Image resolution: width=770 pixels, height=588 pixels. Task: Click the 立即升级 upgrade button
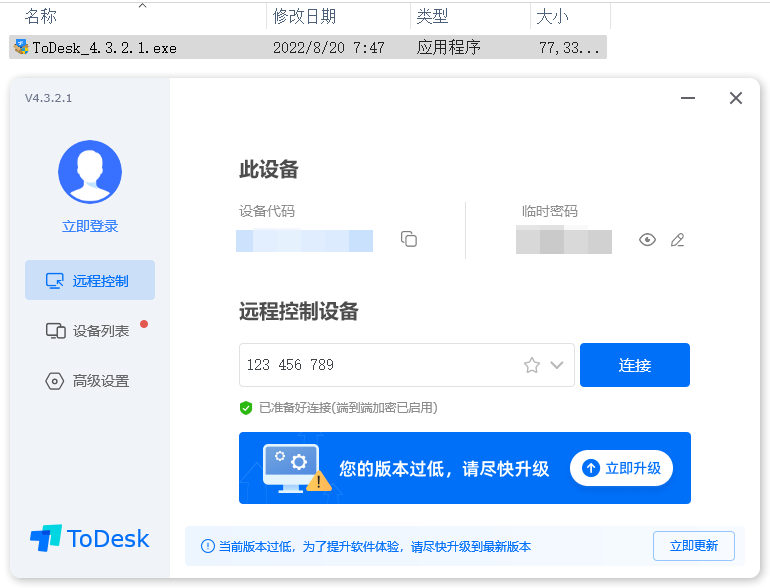coord(621,468)
